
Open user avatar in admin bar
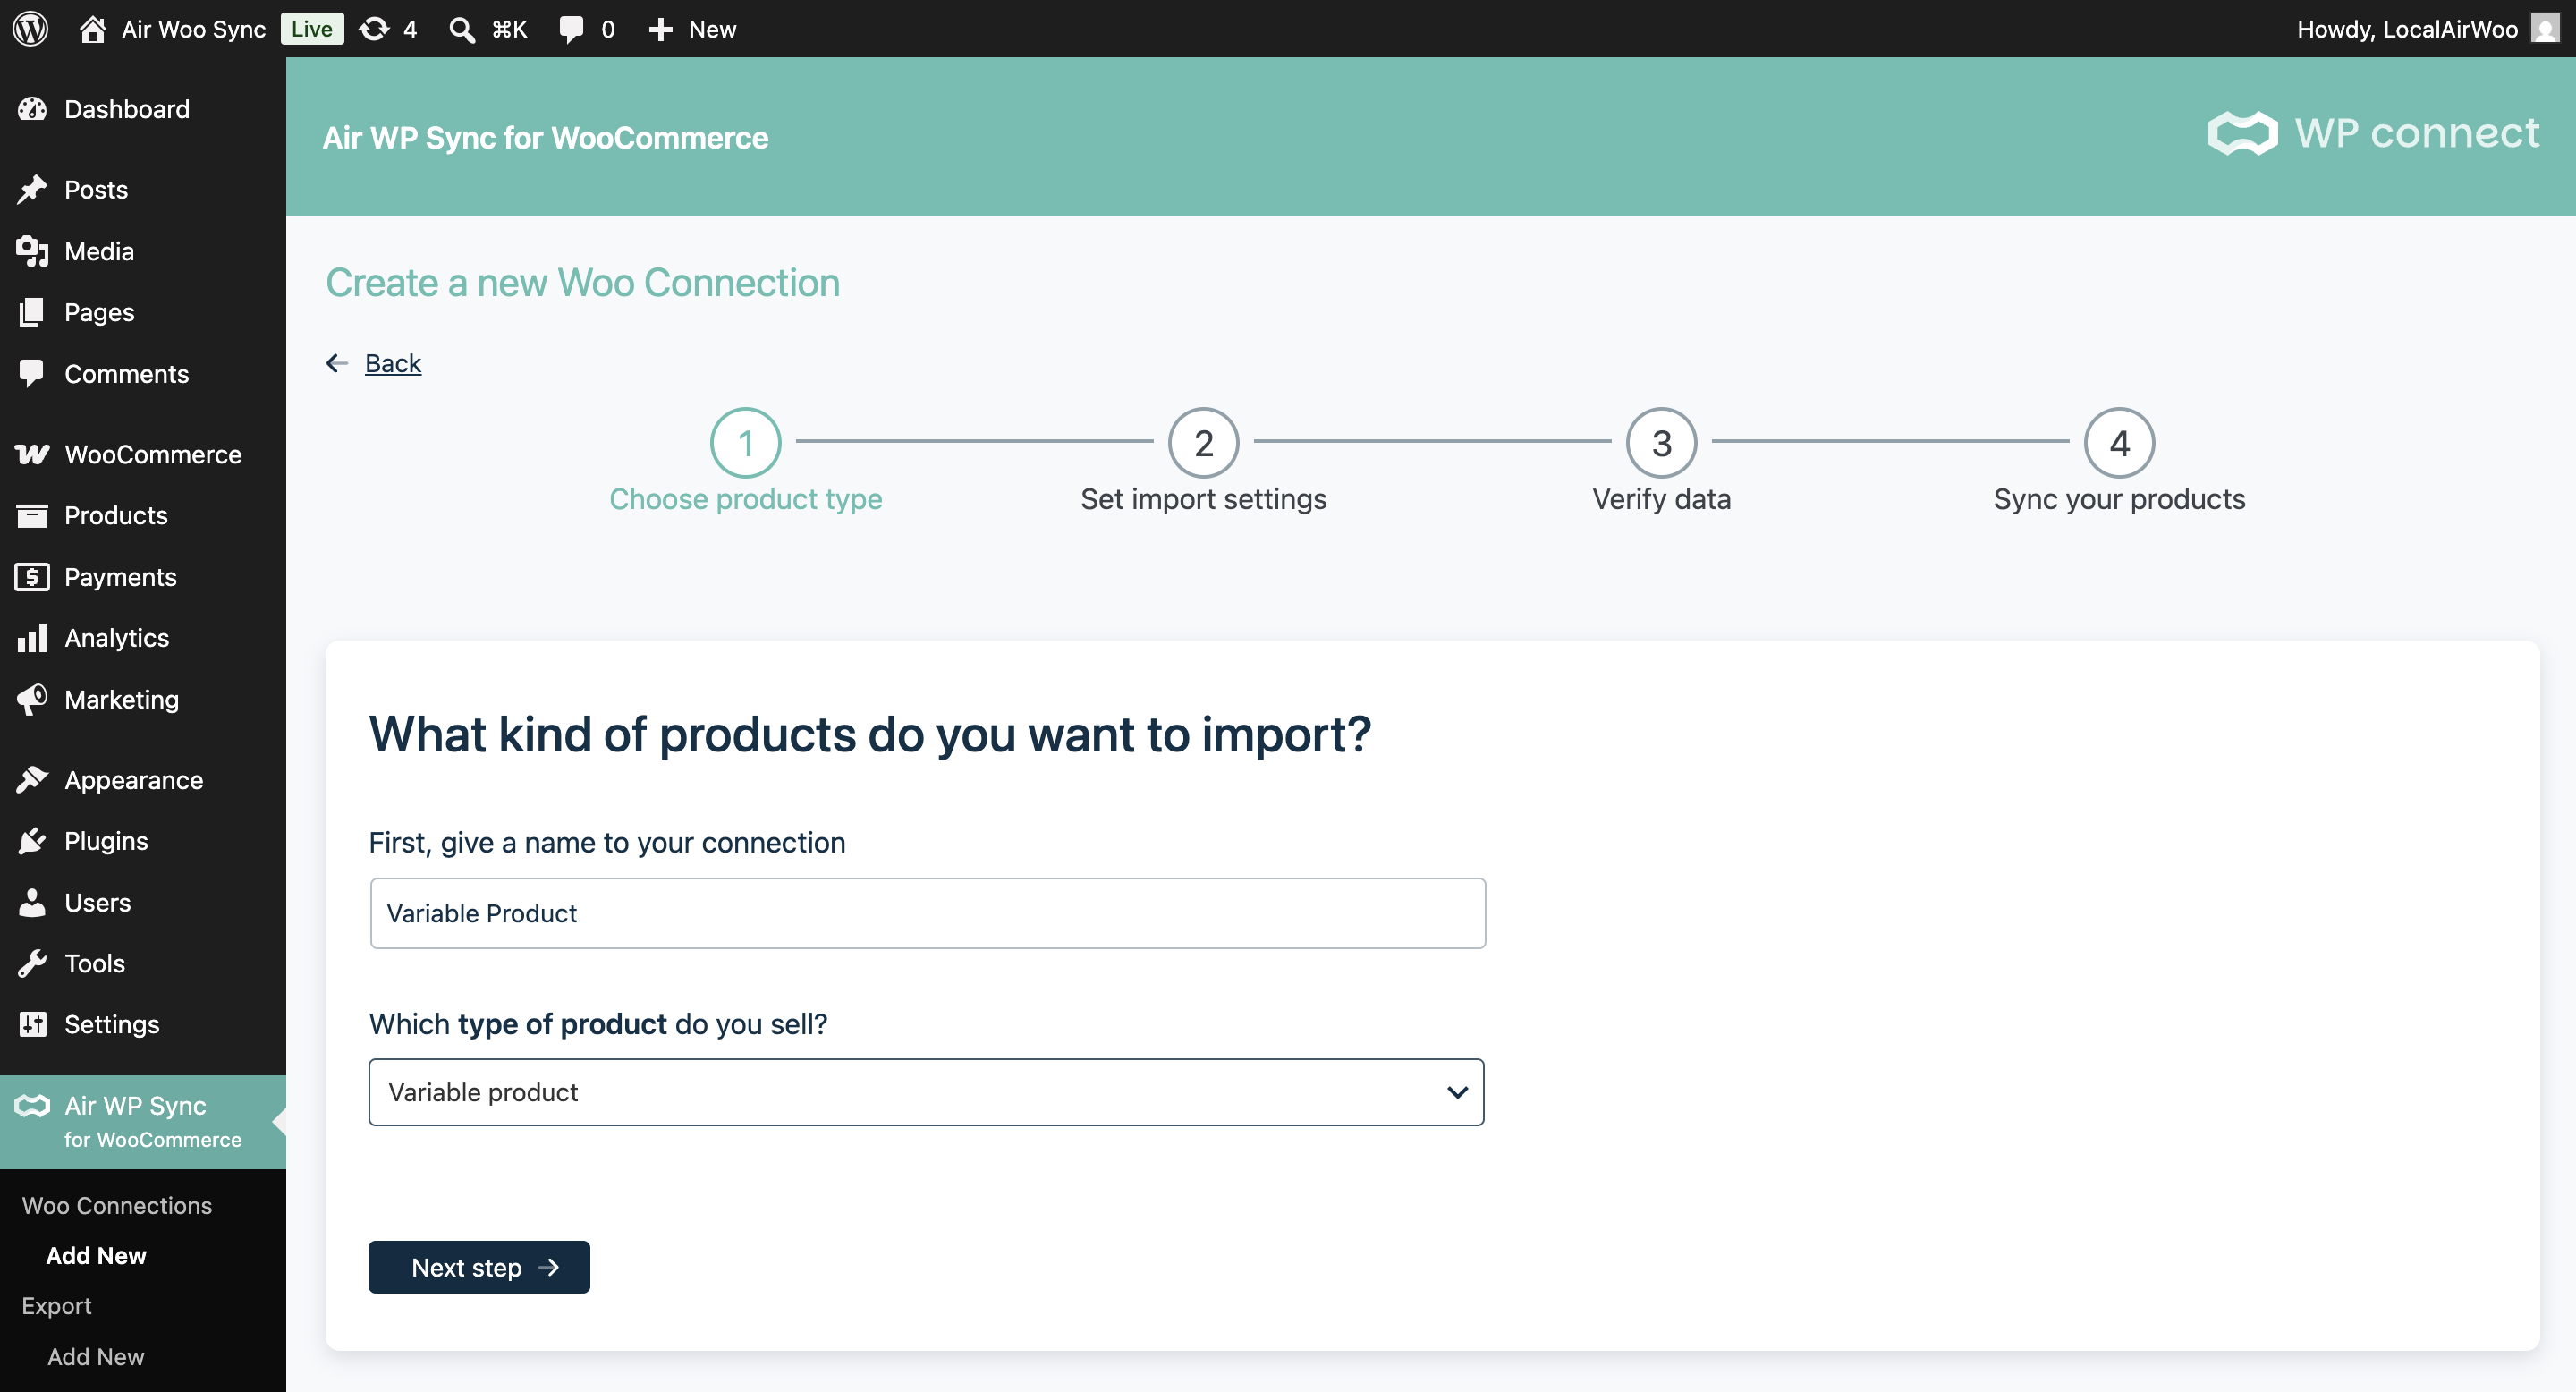(2546, 28)
